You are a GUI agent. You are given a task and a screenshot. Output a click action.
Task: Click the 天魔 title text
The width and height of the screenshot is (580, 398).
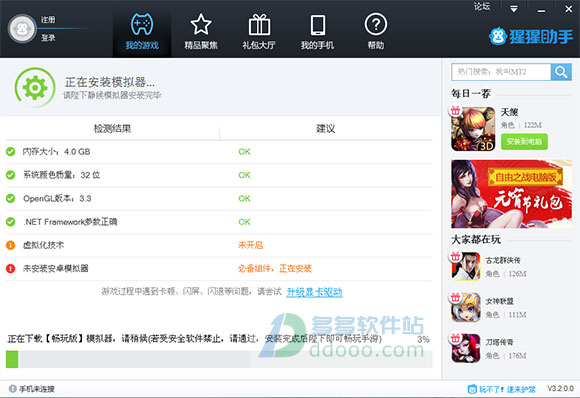pyautogui.click(x=509, y=112)
